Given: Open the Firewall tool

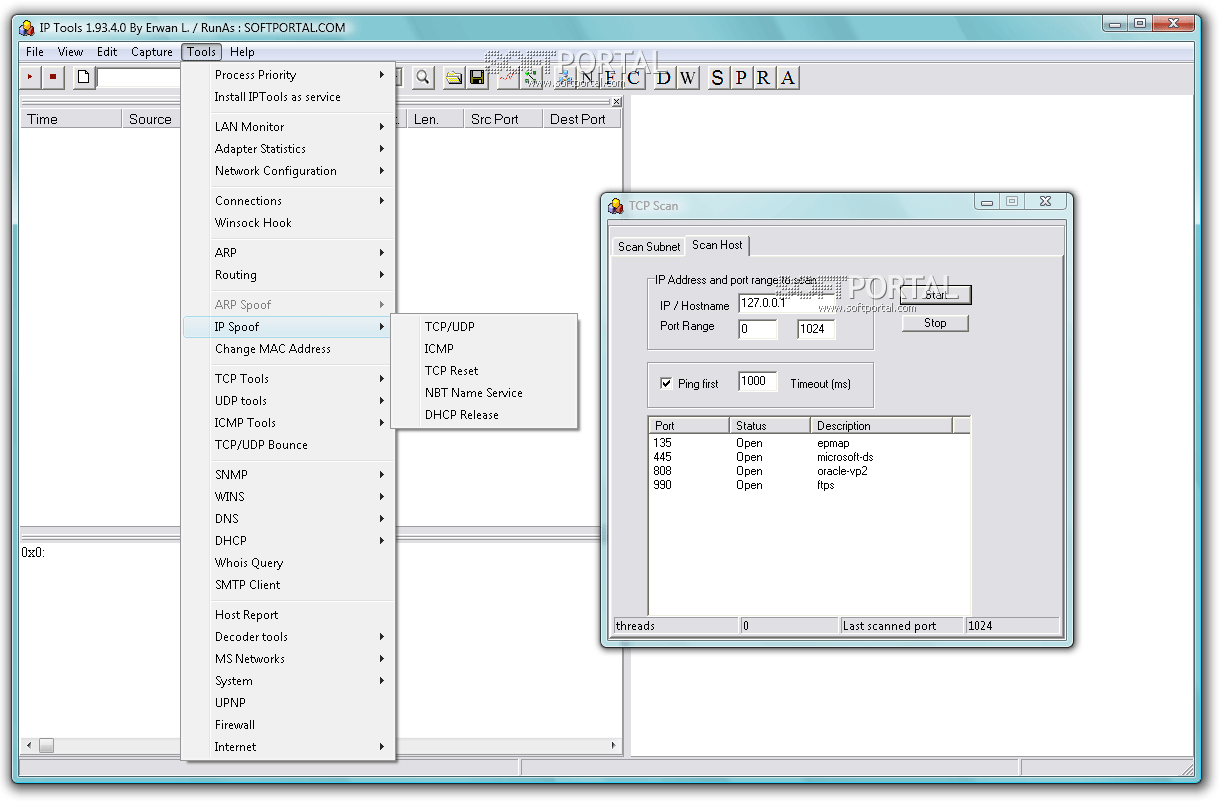Looking at the screenshot, I should pos(289,725).
